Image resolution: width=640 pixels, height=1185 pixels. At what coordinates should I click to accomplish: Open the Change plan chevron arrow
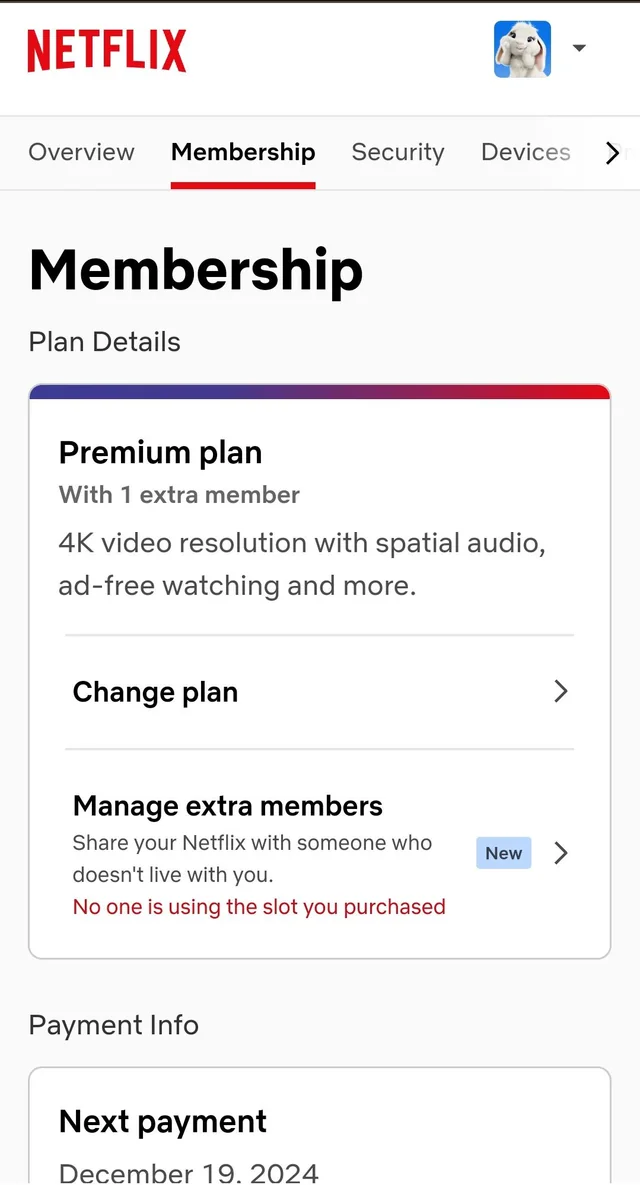tap(561, 691)
